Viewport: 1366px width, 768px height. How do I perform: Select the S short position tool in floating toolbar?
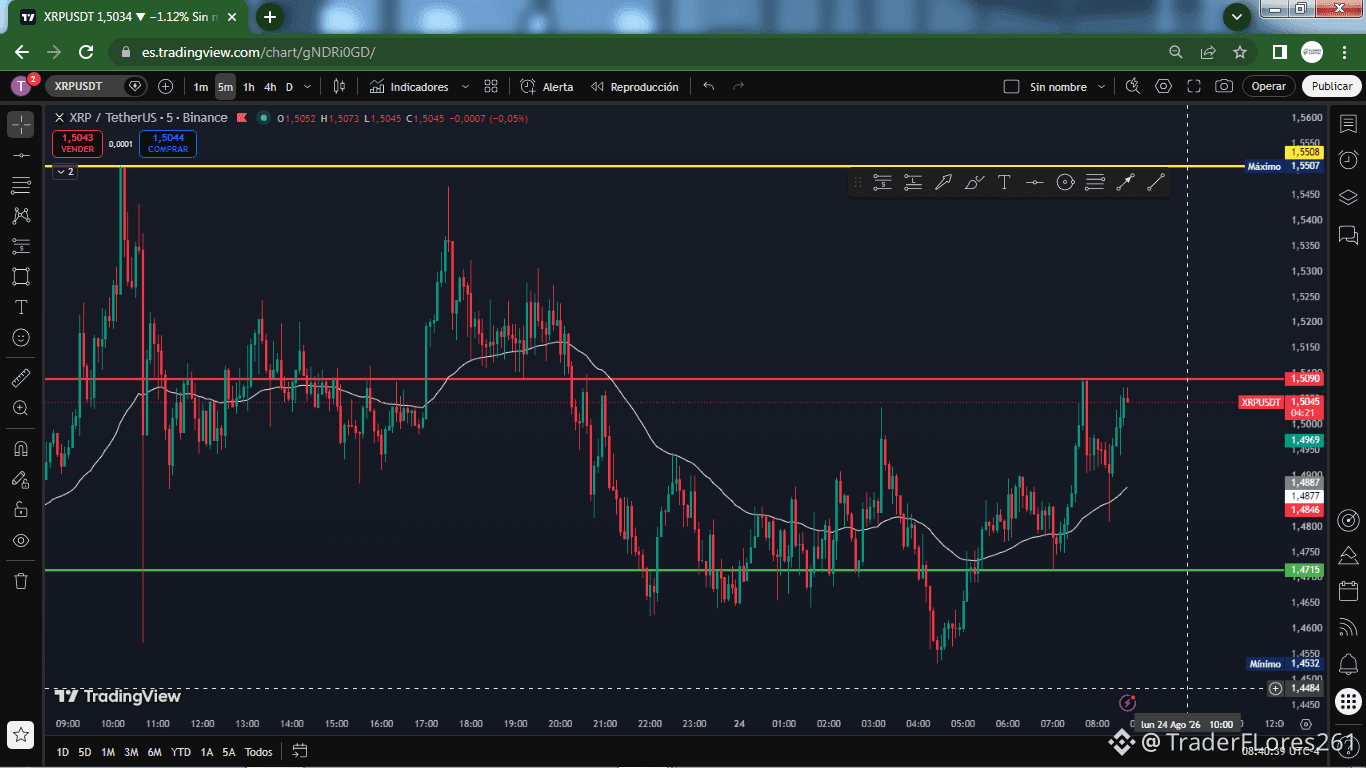[882, 182]
